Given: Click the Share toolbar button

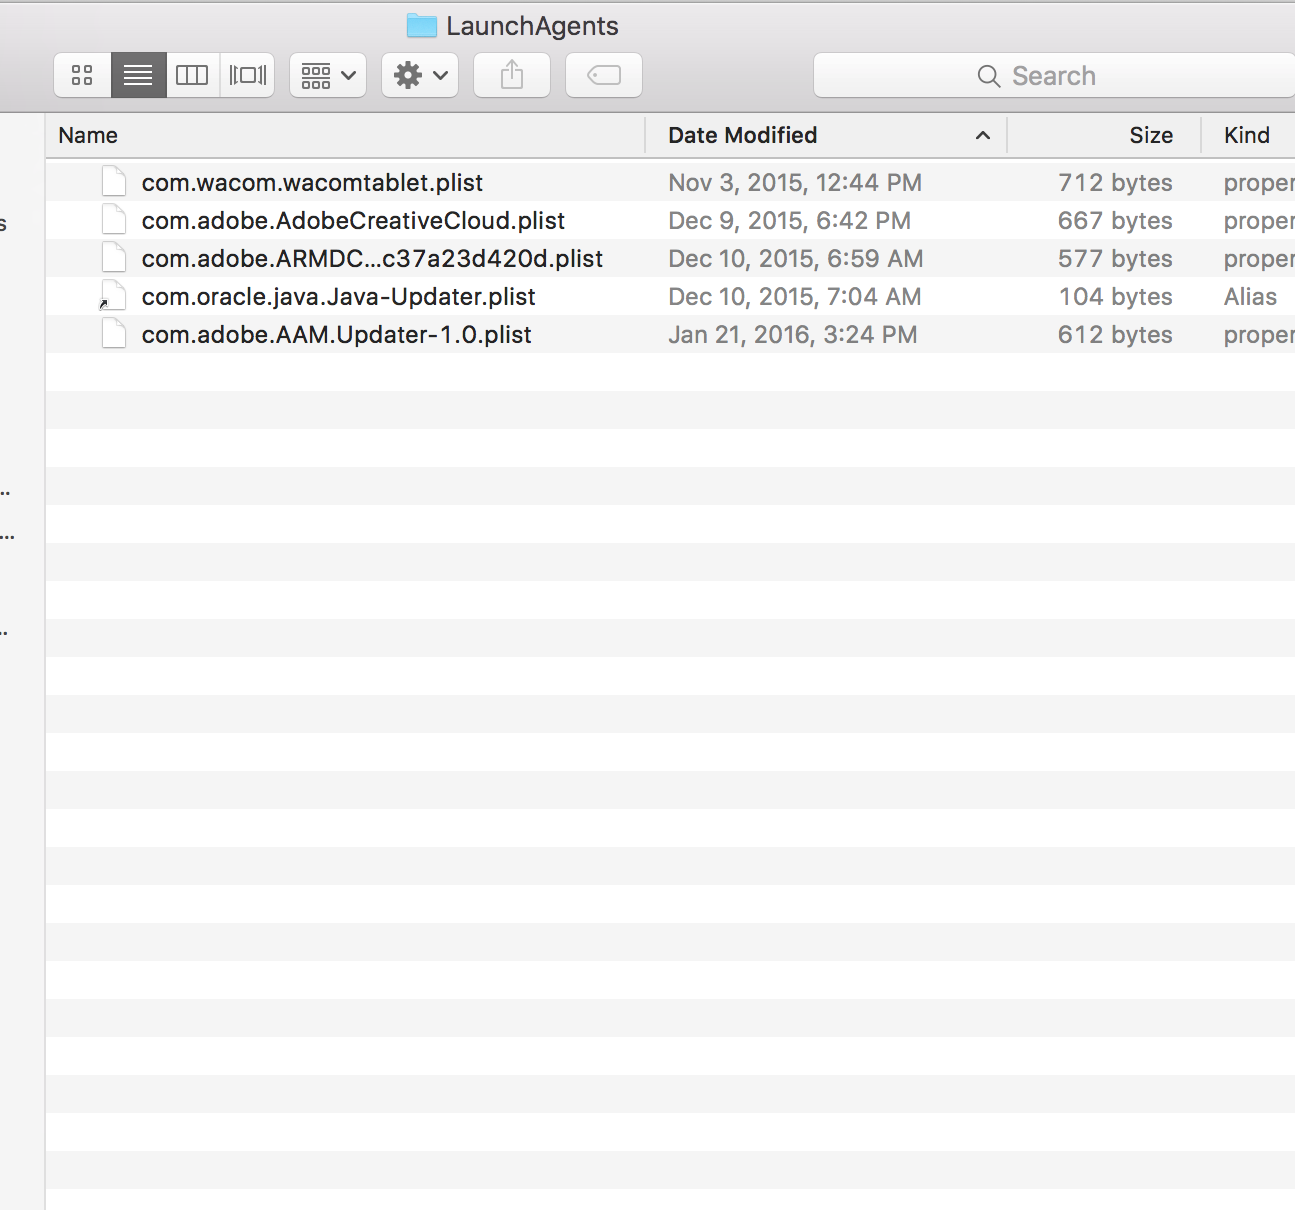Looking at the screenshot, I should click(512, 75).
